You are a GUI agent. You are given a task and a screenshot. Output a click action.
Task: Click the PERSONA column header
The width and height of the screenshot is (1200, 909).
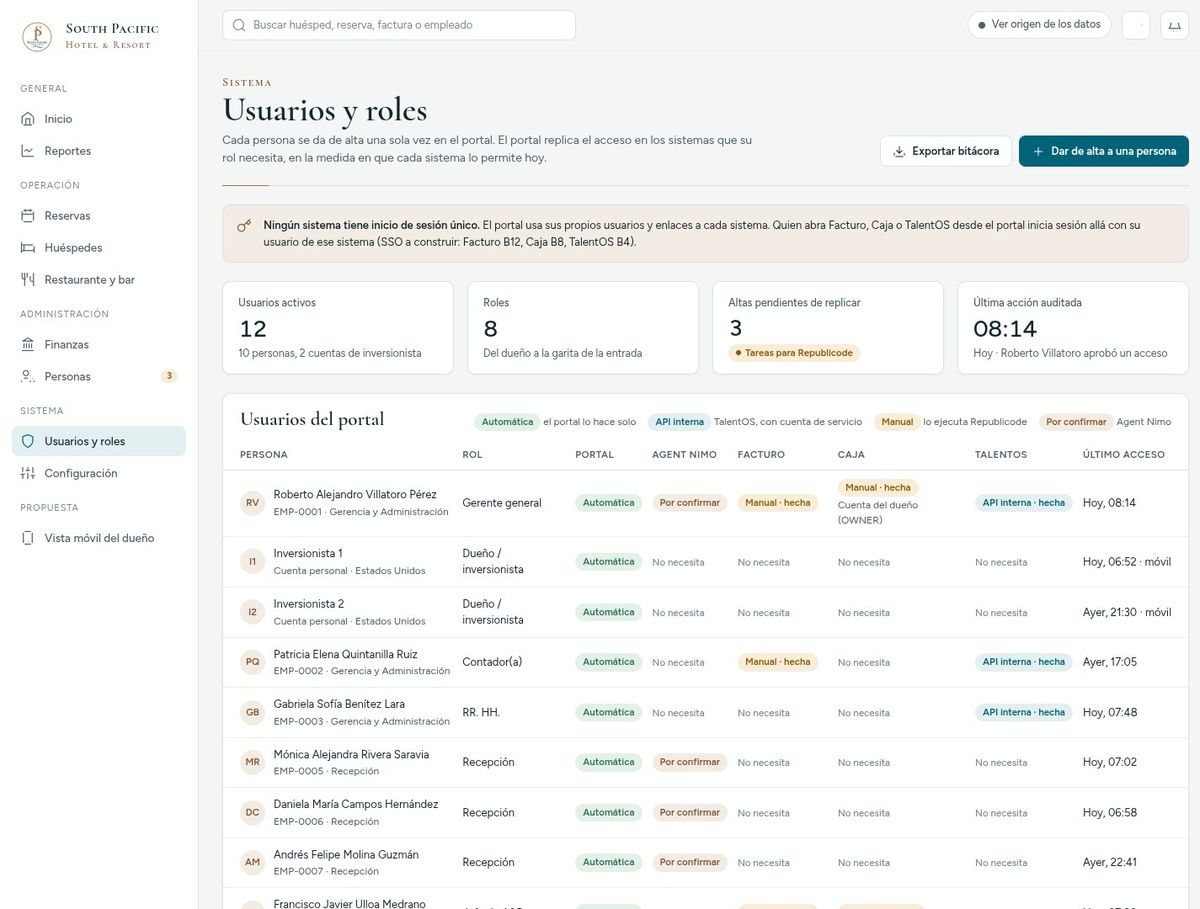[264, 455]
